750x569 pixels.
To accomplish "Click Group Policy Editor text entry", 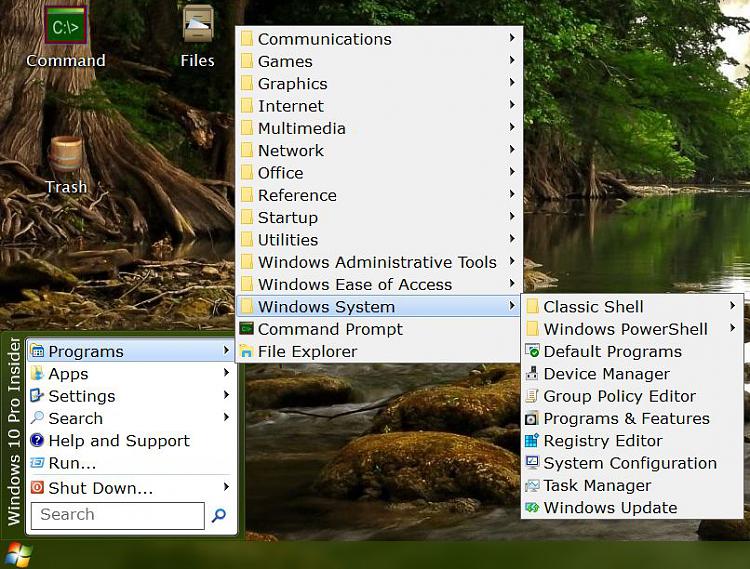I will coord(619,396).
